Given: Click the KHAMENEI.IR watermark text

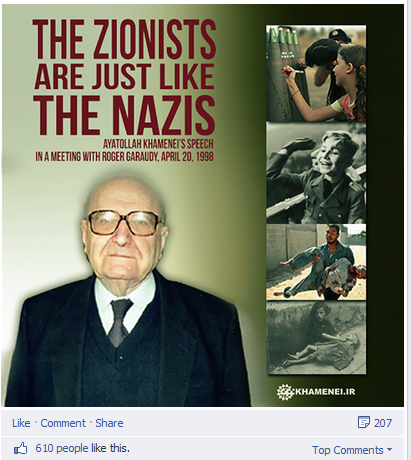Looking at the screenshot, I should pos(323,392).
